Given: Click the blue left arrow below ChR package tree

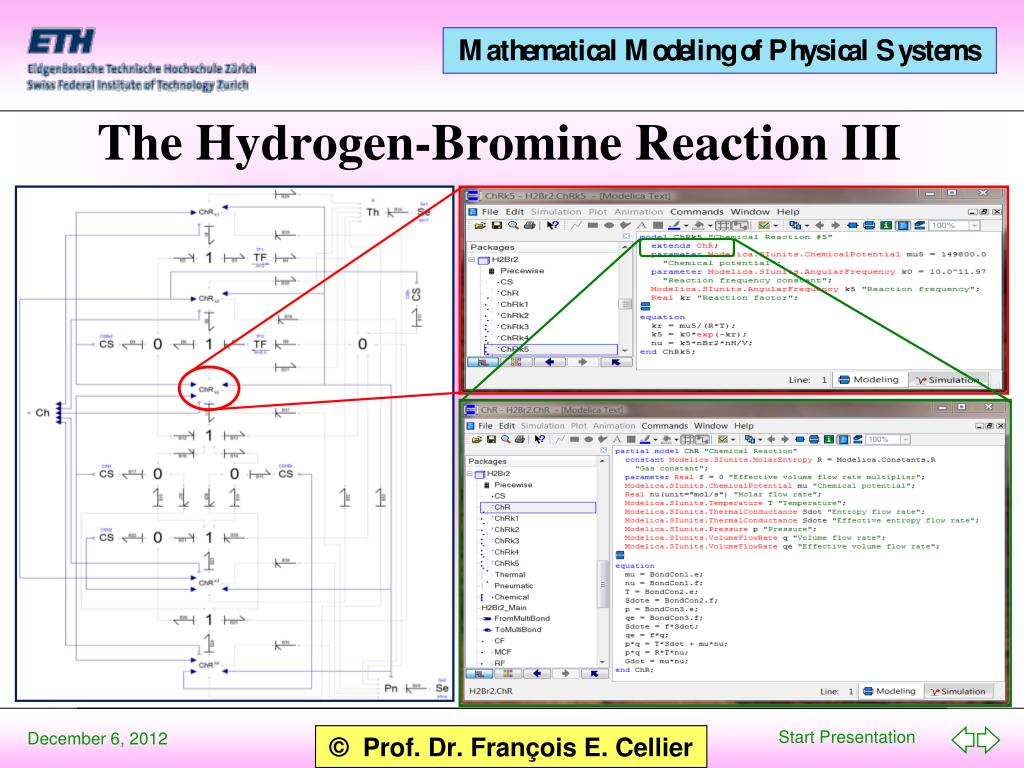Looking at the screenshot, I should (x=537, y=673).
